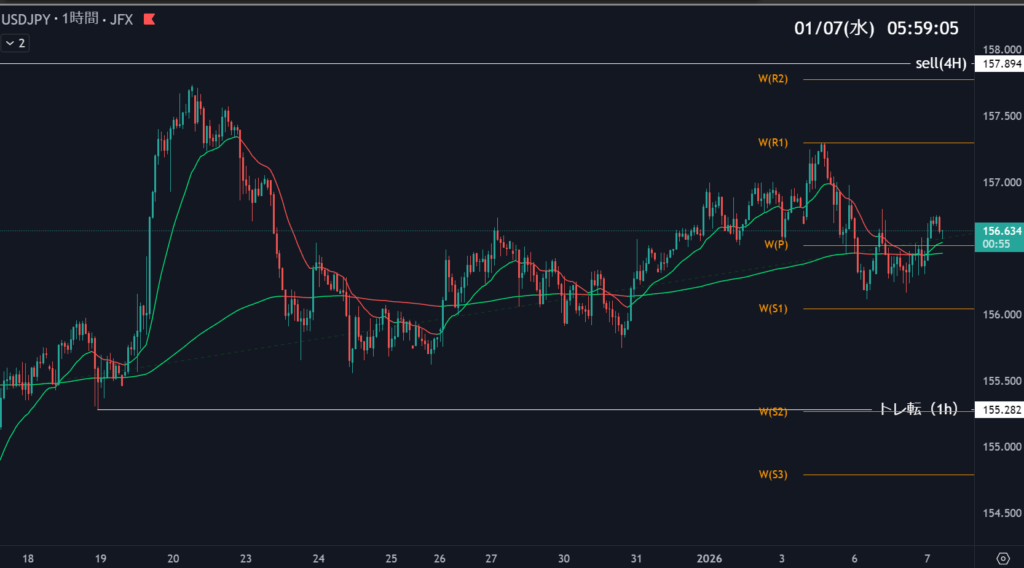The width and height of the screenshot is (1024, 568).
Task: Select the トレ転（1h） line label
Action: [x=918, y=408]
